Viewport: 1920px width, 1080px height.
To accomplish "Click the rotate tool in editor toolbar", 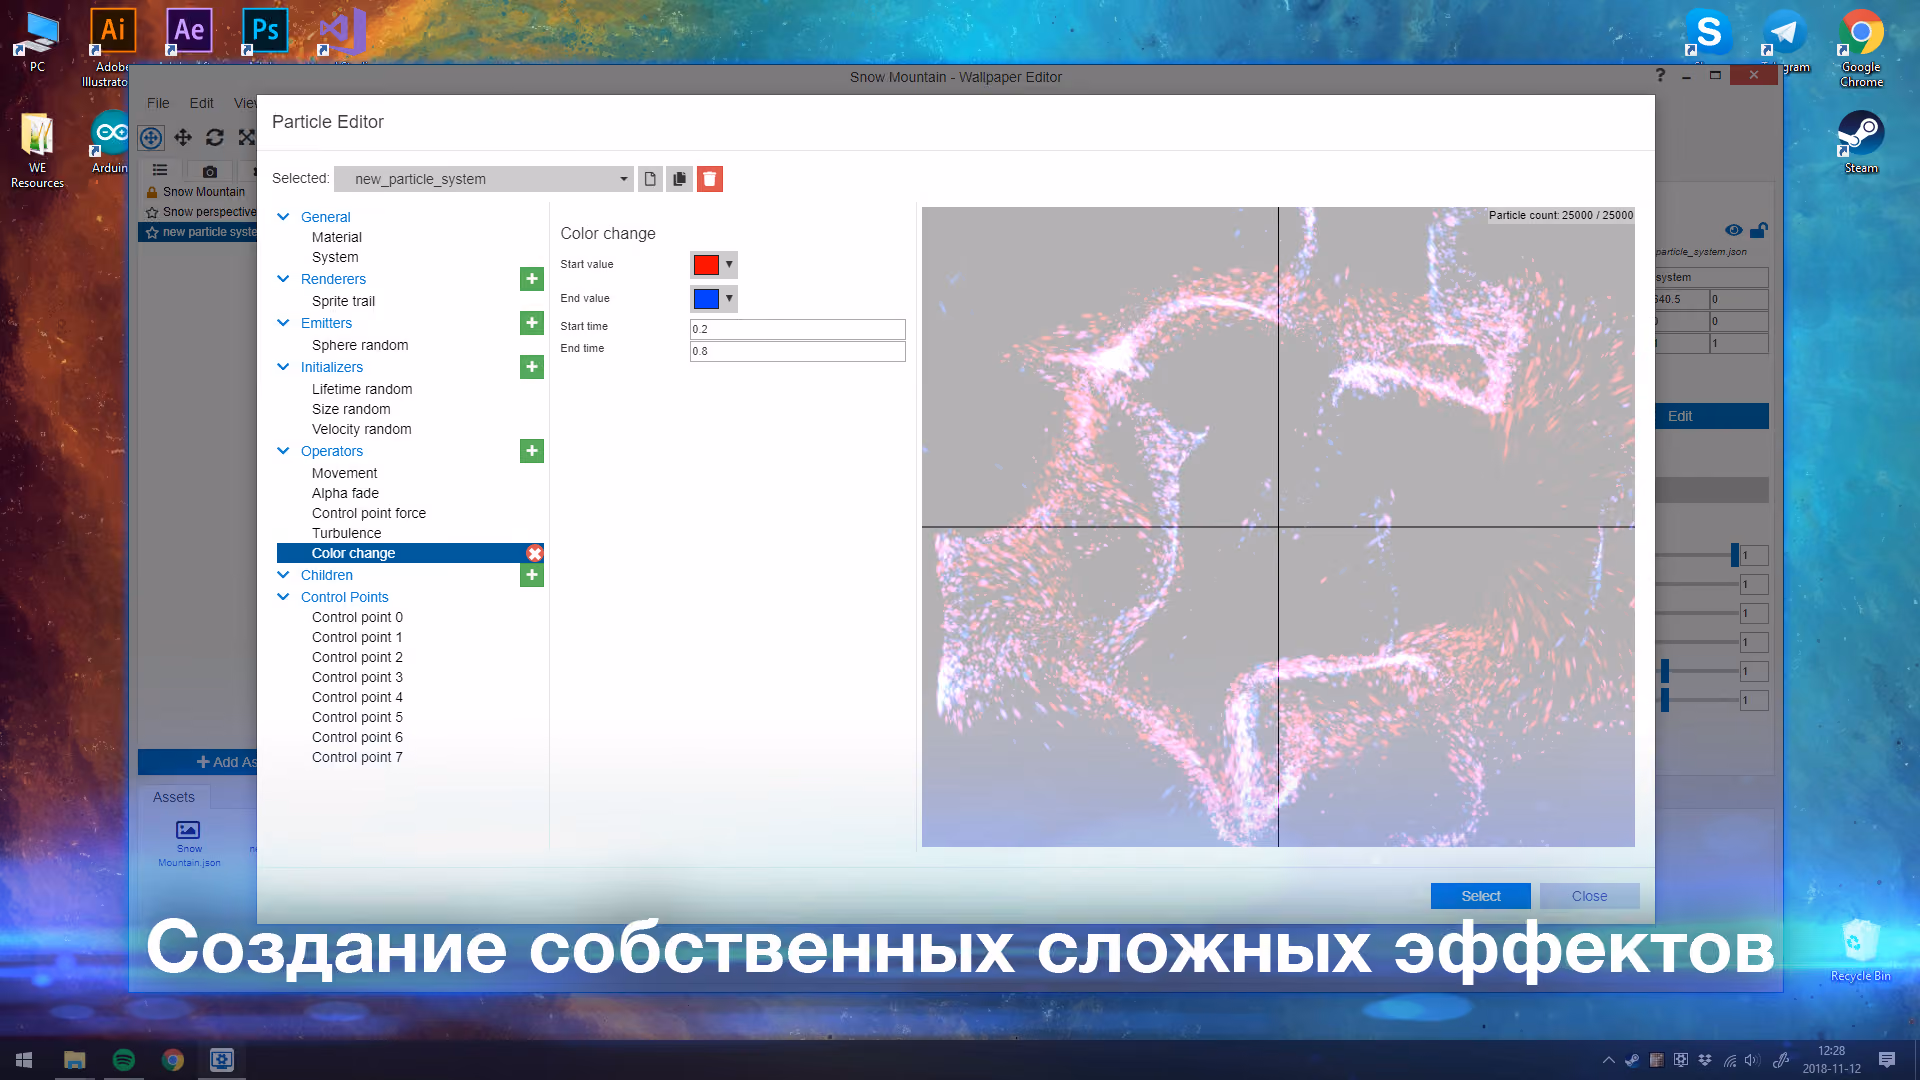I will [x=215, y=138].
